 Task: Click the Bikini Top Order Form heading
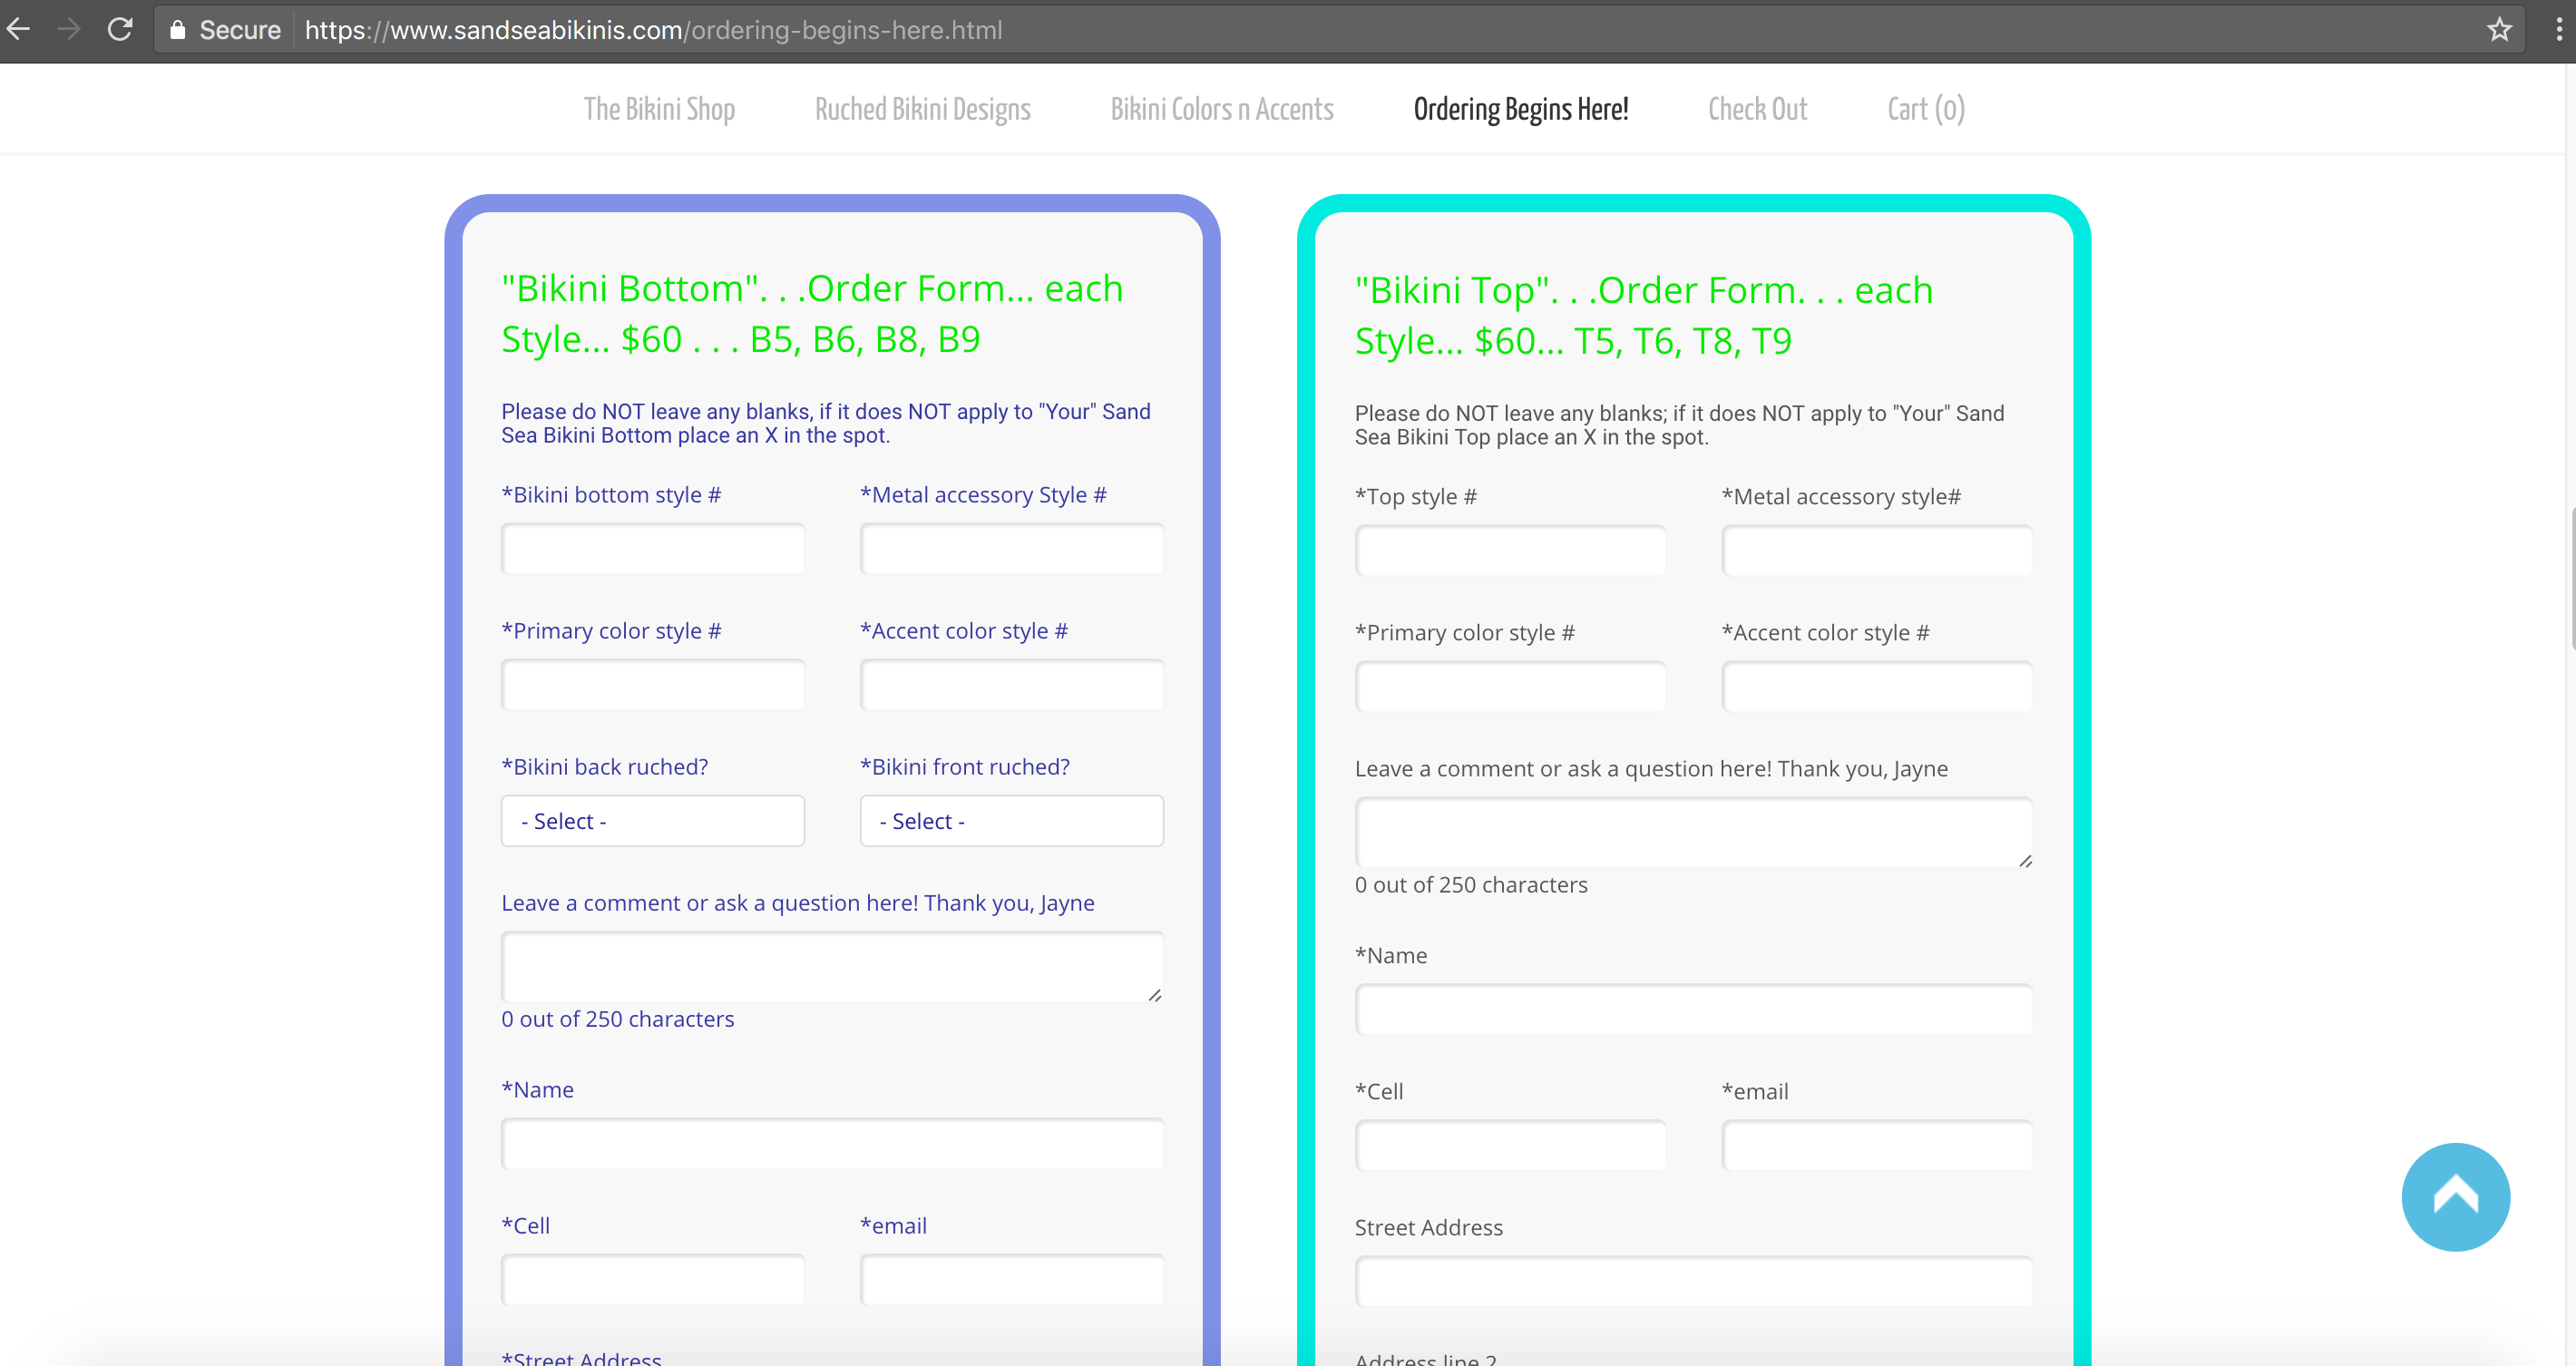[1644, 315]
